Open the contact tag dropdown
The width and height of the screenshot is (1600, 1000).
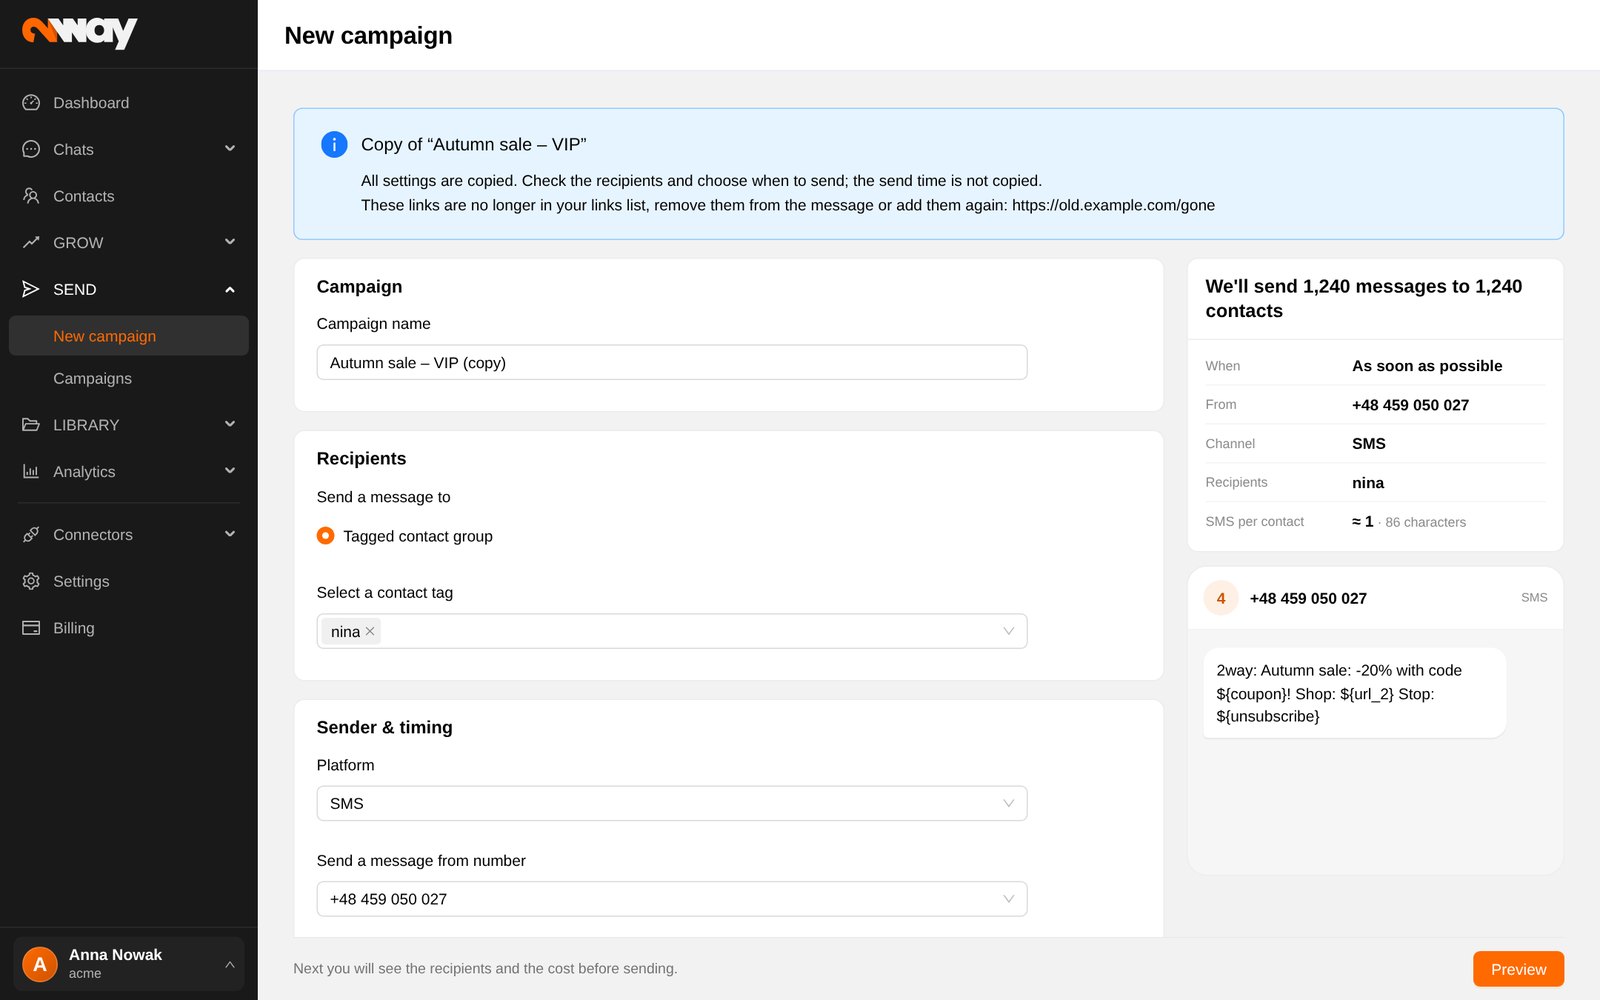click(672, 631)
